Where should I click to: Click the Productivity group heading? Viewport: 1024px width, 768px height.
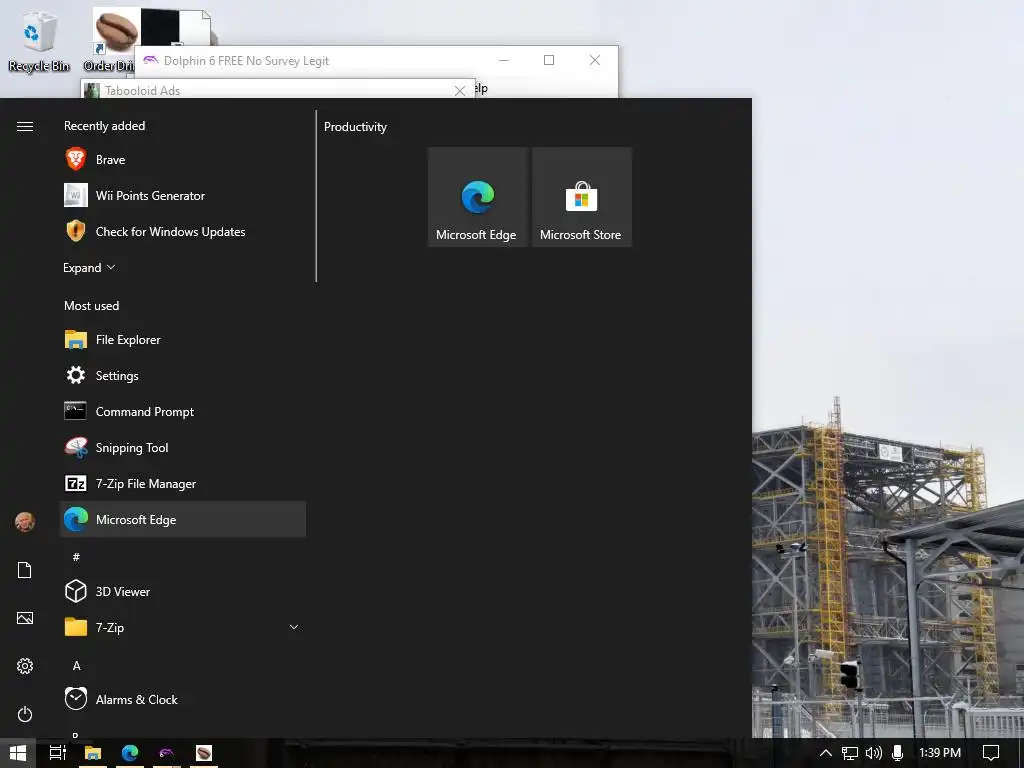(x=355, y=127)
